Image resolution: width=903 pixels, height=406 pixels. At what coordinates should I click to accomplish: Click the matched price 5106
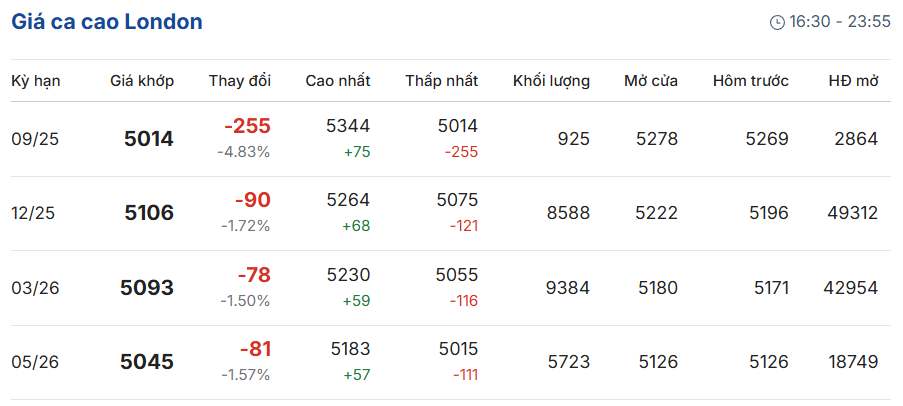click(149, 214)
